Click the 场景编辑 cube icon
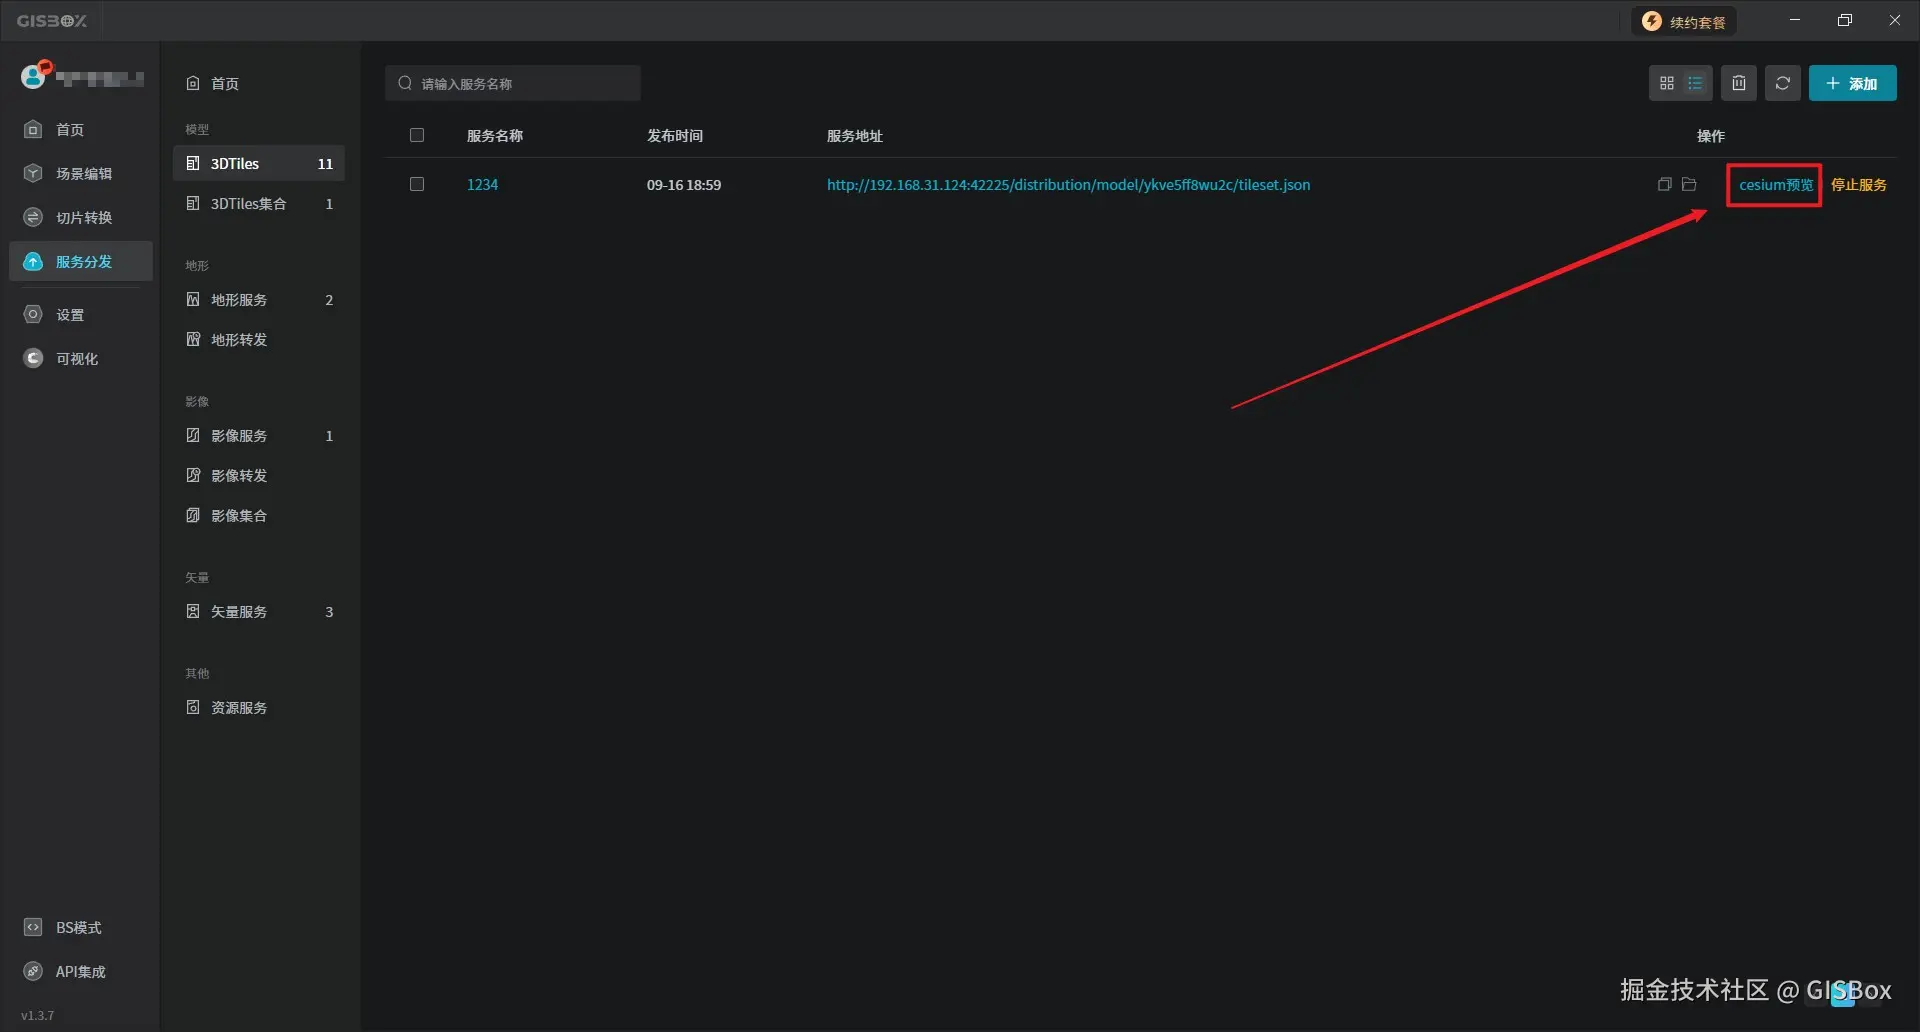Screen dimensions: 1920x1032 (33, 174)
